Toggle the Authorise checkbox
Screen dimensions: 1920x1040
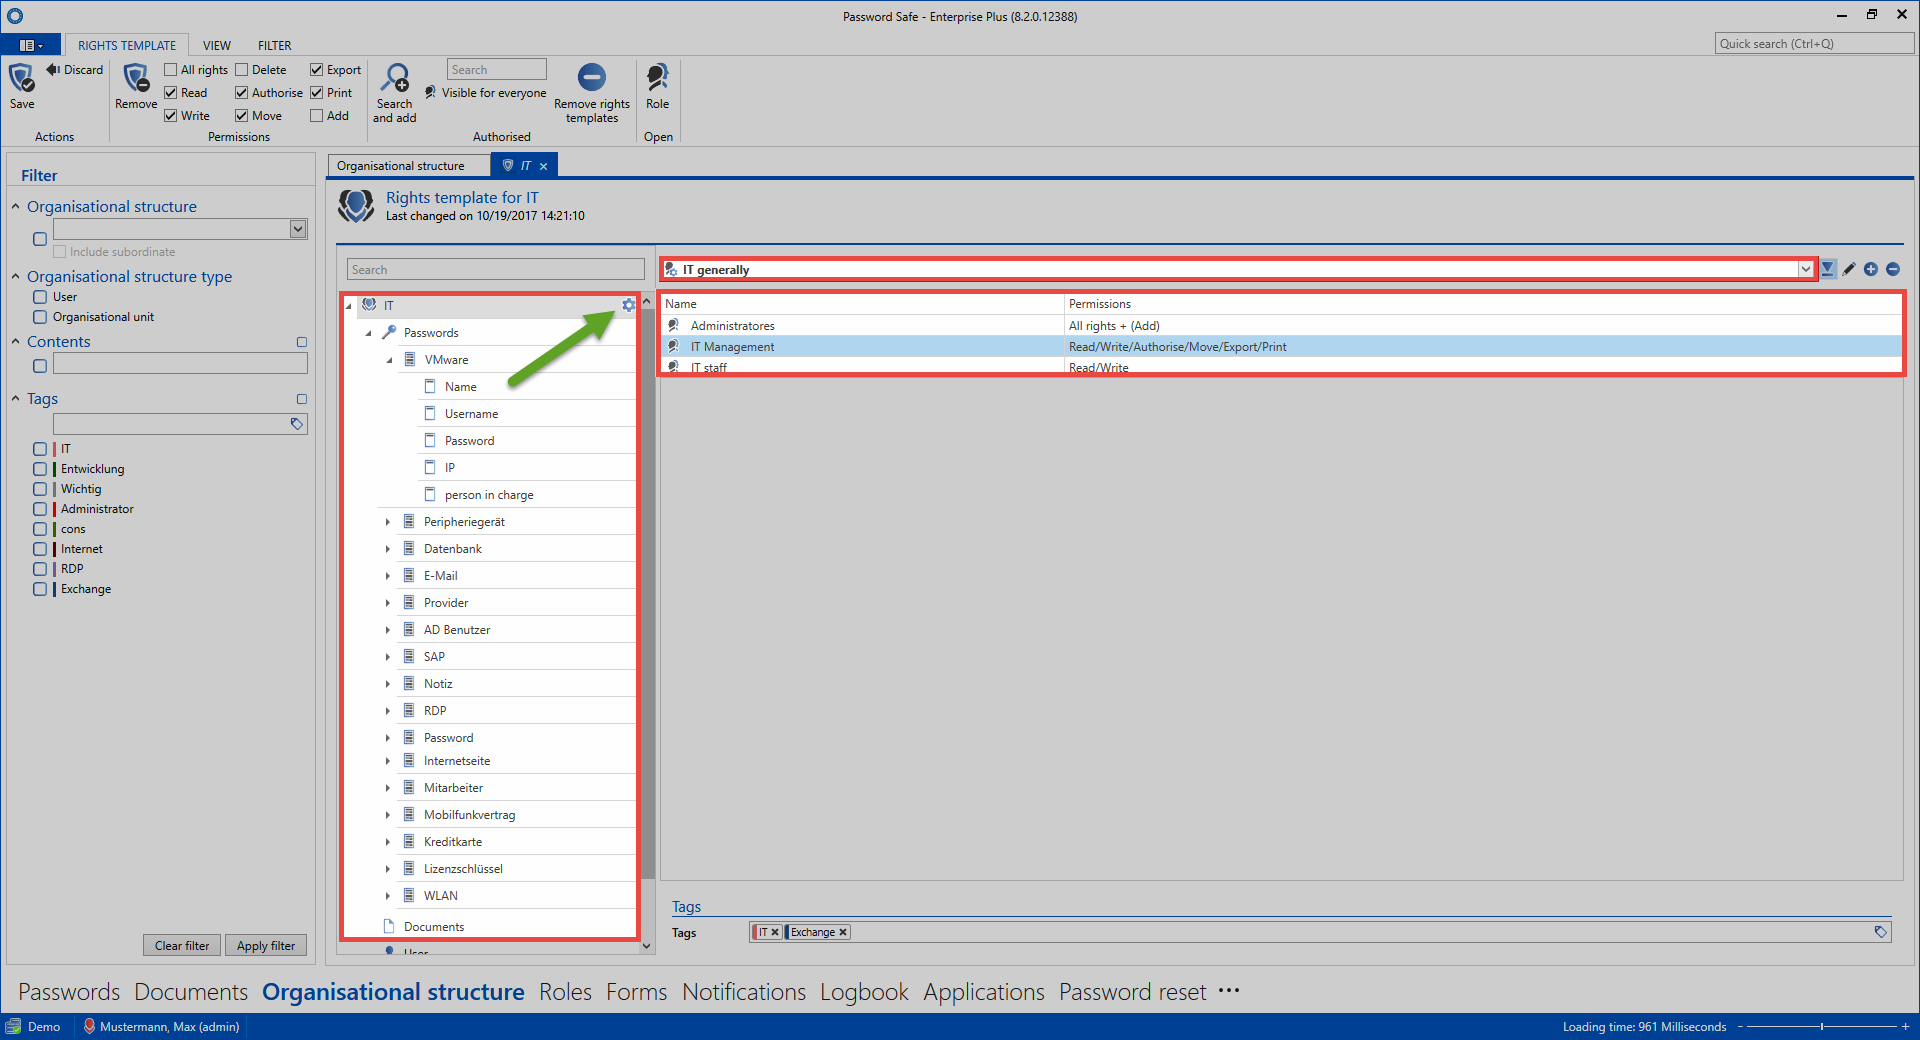pos(242,93)
